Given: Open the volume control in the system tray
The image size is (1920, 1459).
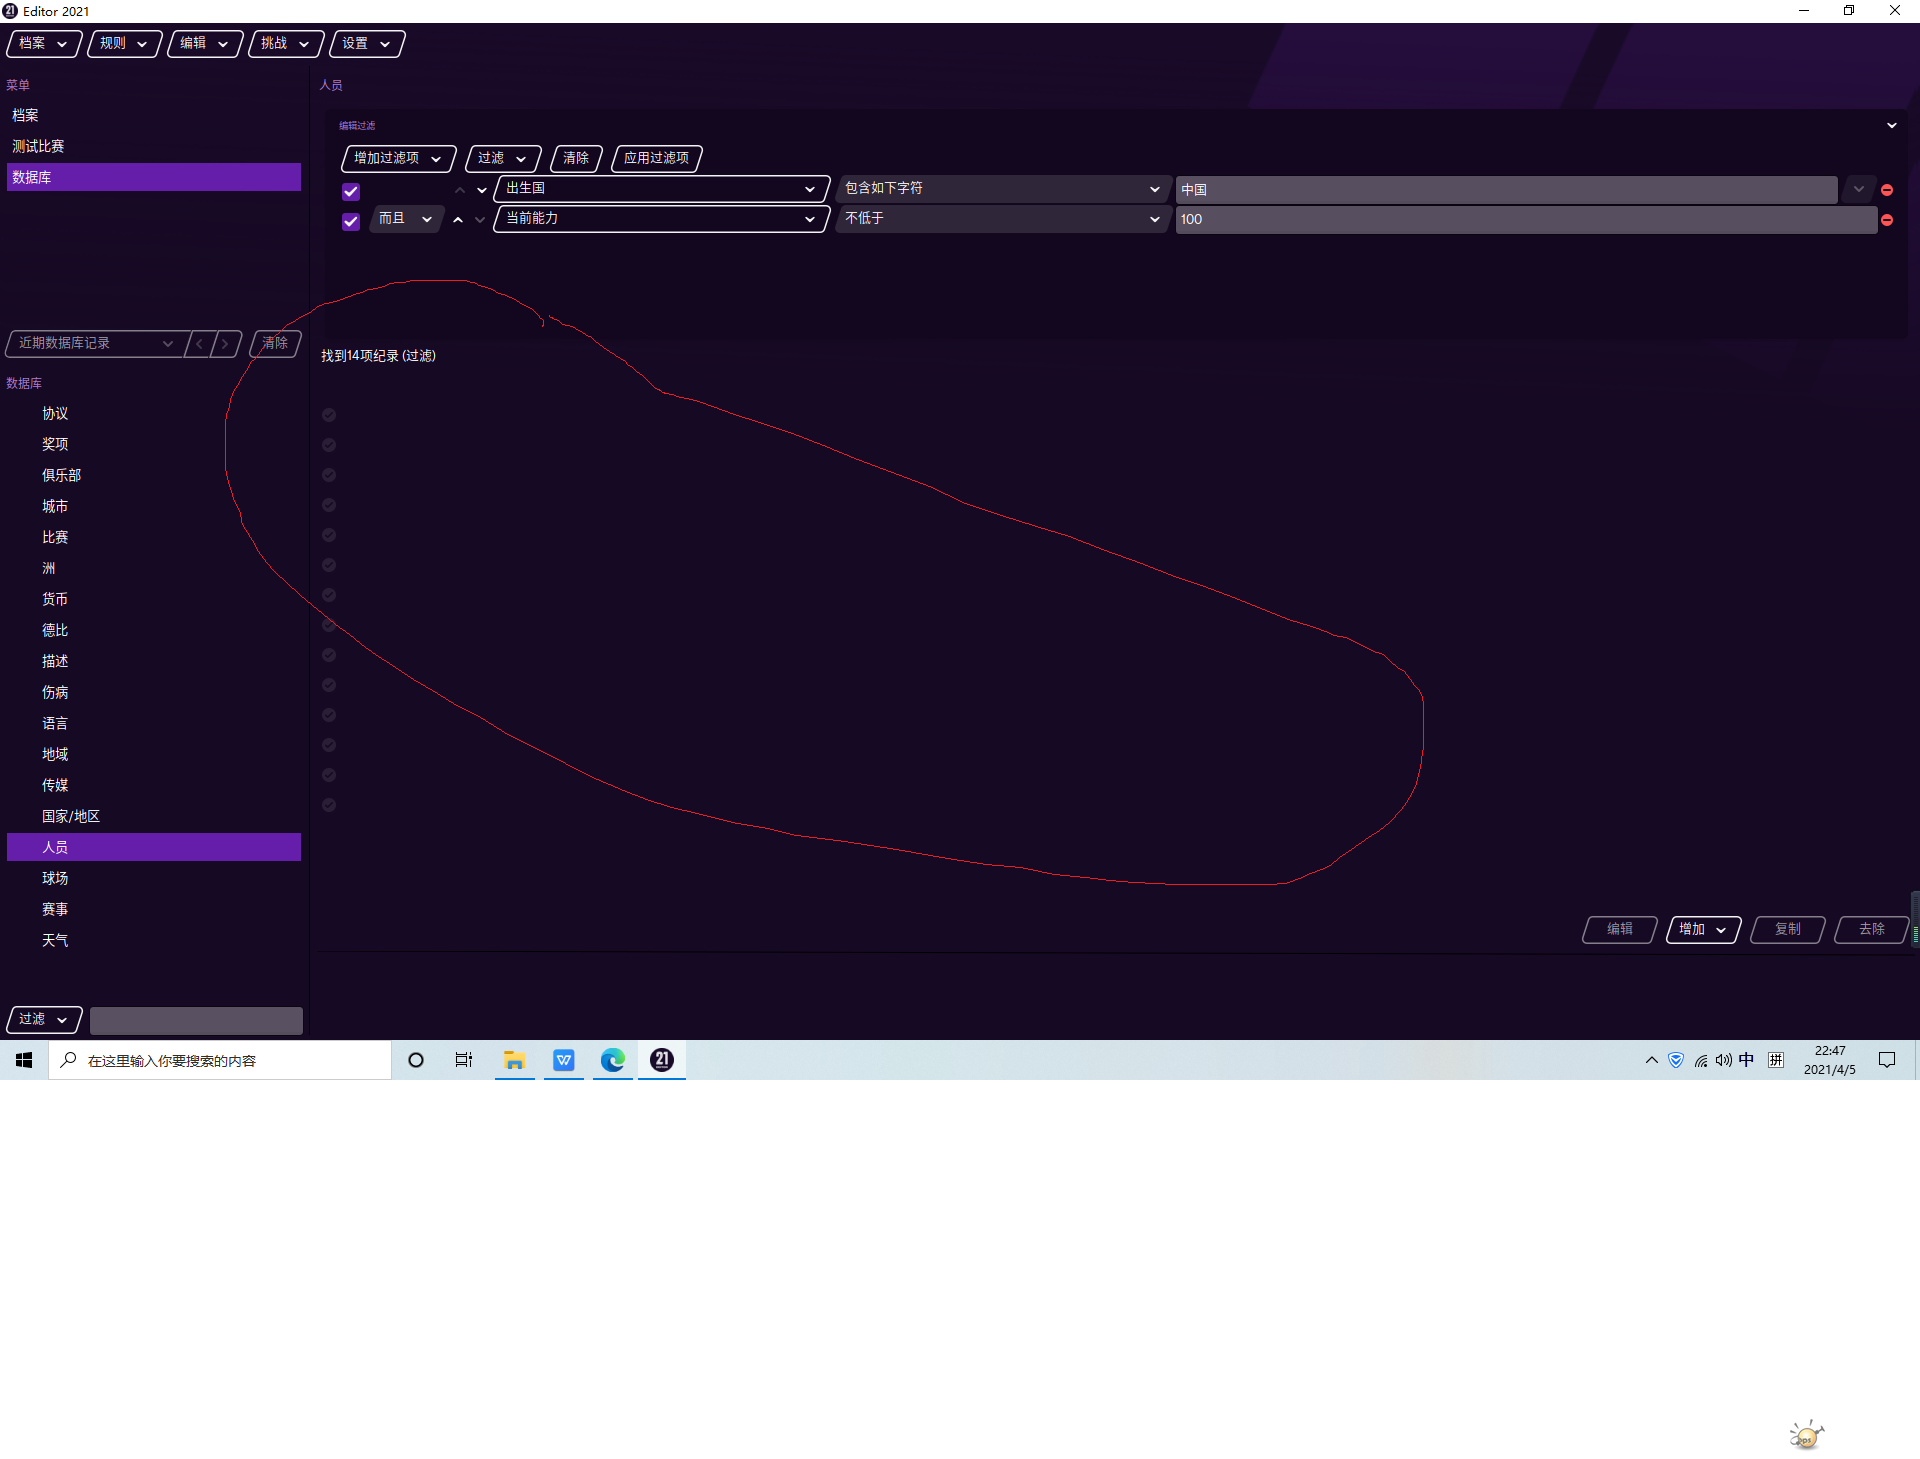Looking at the screenshot, I should tap(1723, 1060).
